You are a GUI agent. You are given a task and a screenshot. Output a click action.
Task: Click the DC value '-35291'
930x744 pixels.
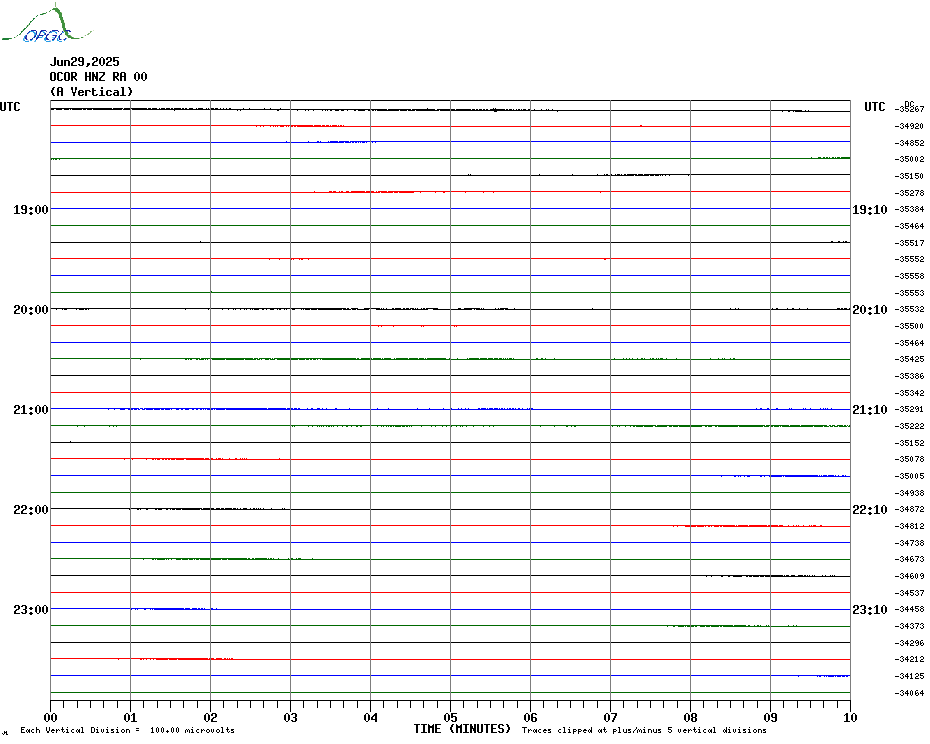click(x=909, y=409)
